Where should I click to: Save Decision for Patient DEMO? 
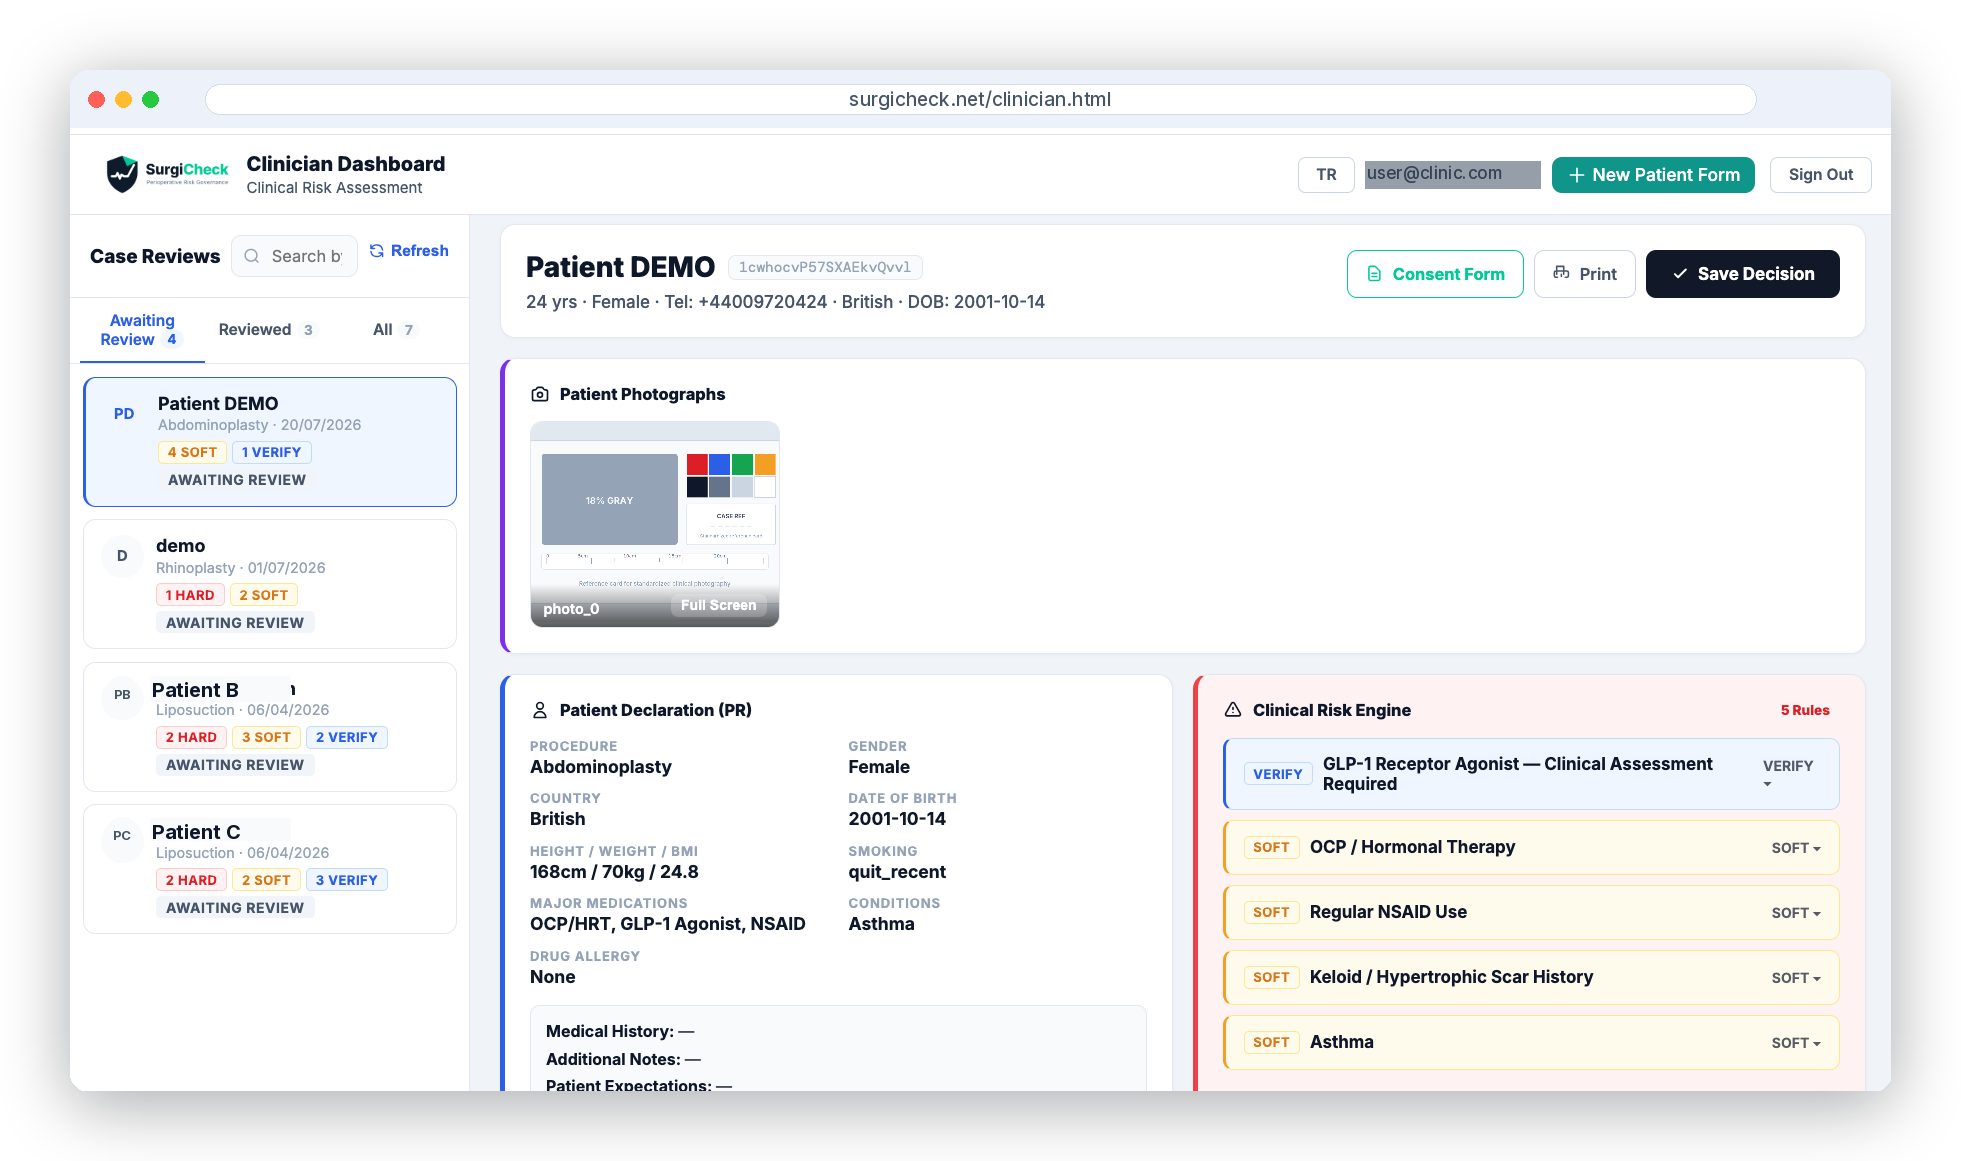[1742, 274]
